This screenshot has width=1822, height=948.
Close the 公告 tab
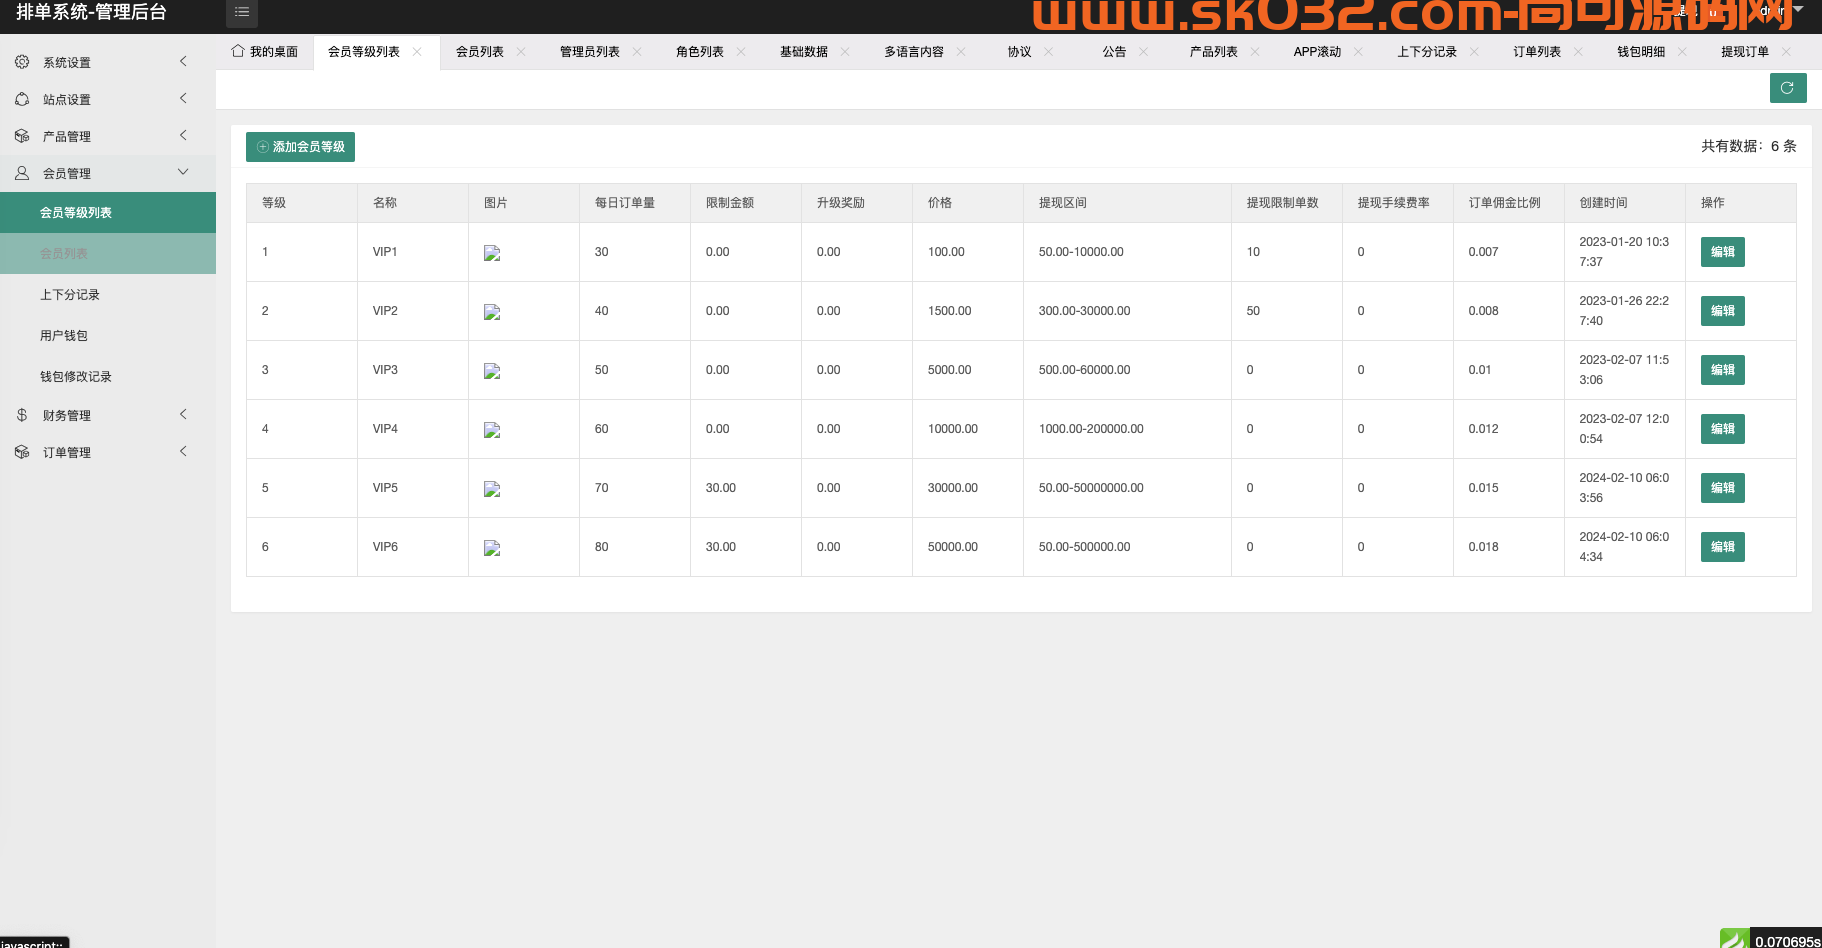click(x=1144, y=52)
